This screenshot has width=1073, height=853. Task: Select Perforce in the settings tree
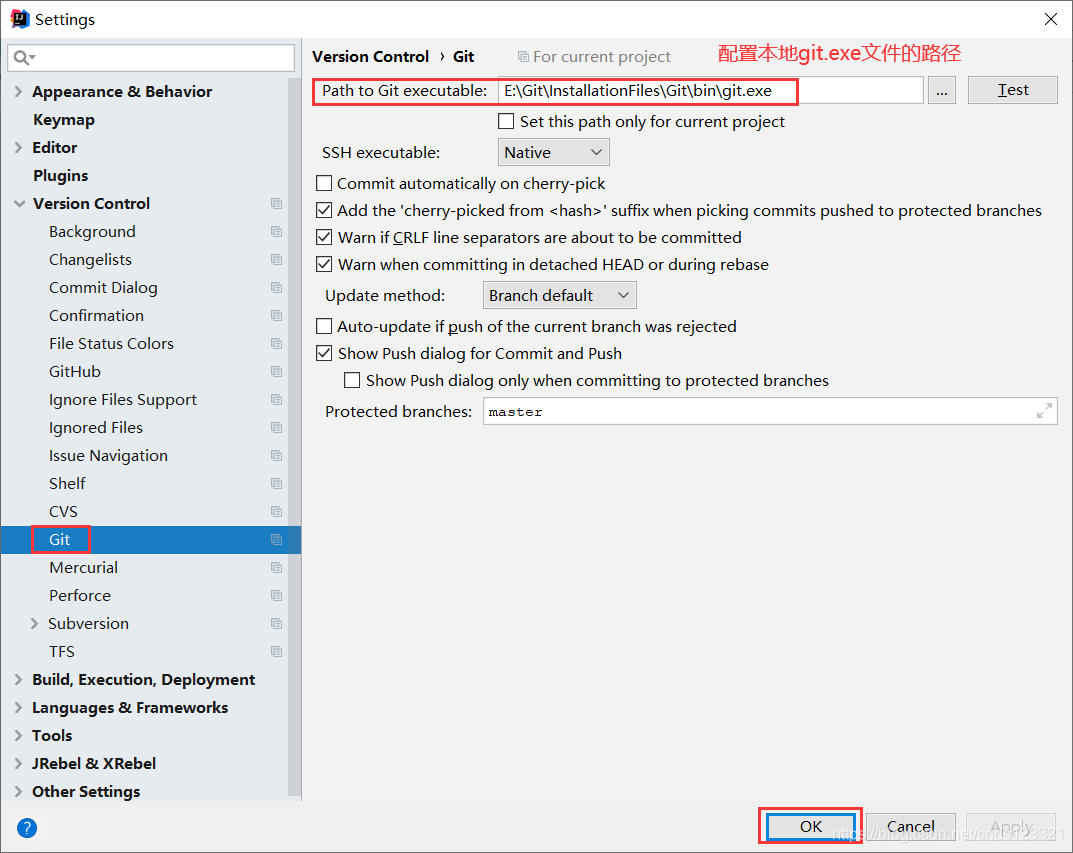coord(79,596)
